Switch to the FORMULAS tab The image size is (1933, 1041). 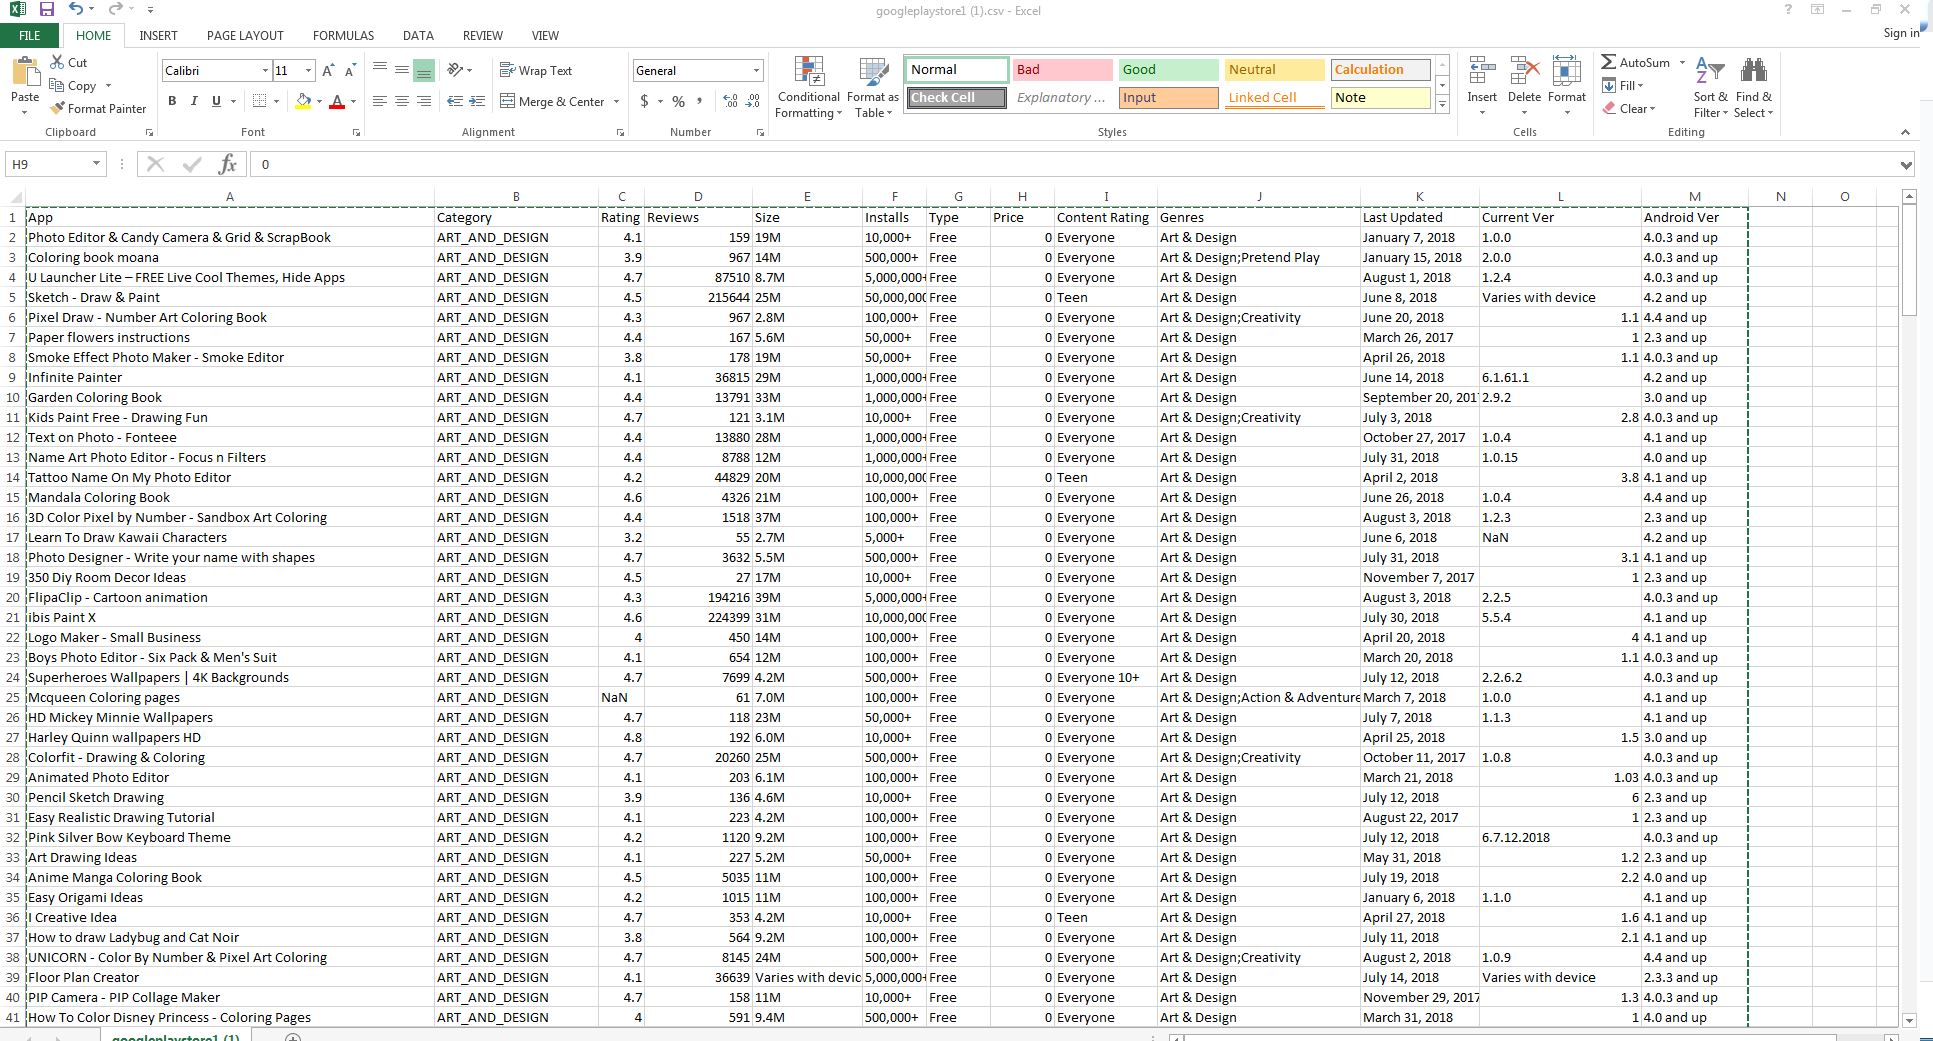tap(343, 36)
